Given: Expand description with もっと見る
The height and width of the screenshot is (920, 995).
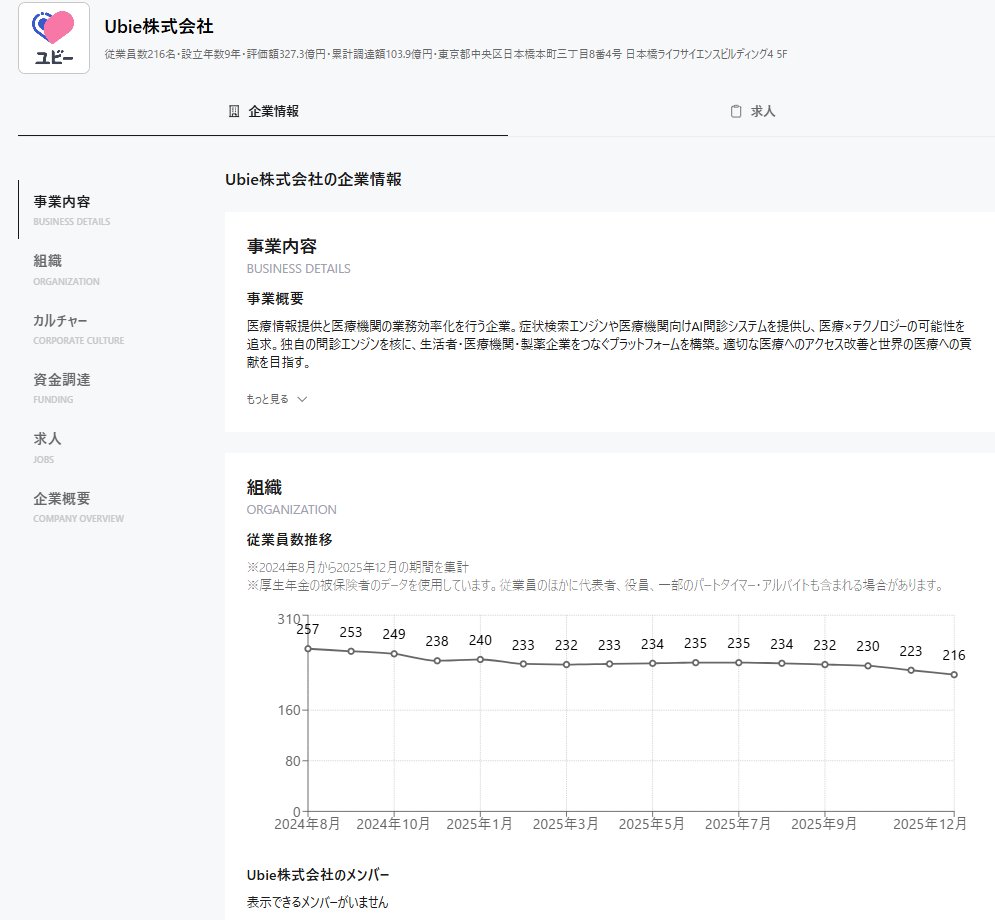Looking at the screenshot, I should pyautogui.click(x=277, y=399).
